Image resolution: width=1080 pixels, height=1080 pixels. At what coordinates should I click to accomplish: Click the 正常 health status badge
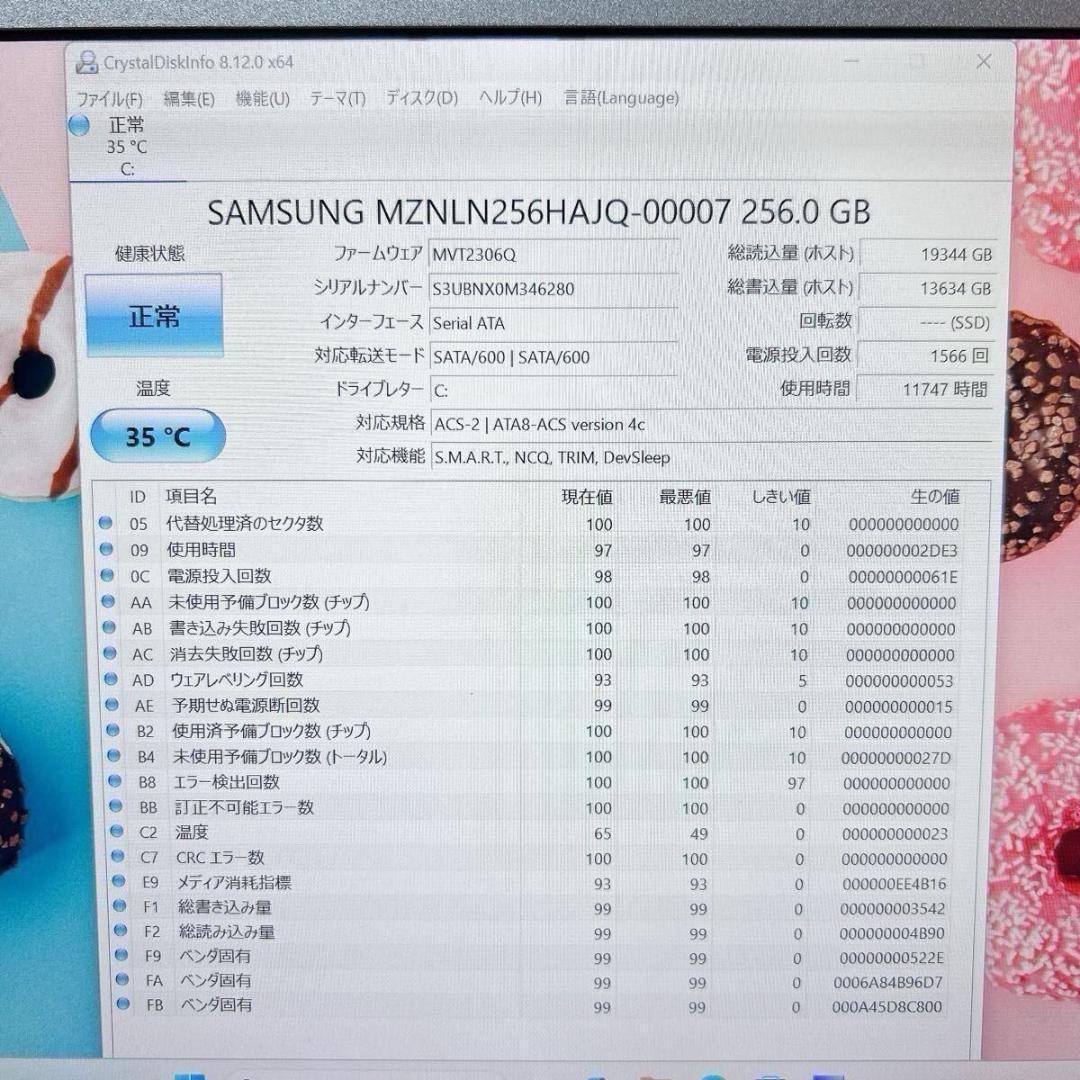pyautogui.click(x=155, y=317)
